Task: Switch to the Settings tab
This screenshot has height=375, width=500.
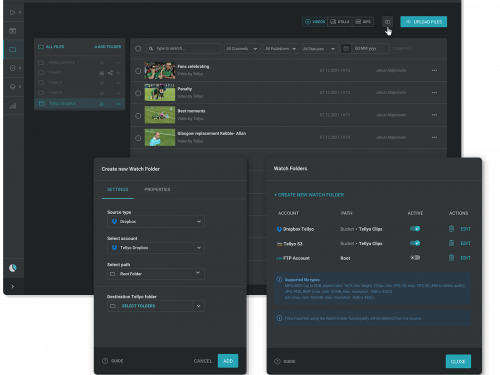Action: click(x=117, y=189)
